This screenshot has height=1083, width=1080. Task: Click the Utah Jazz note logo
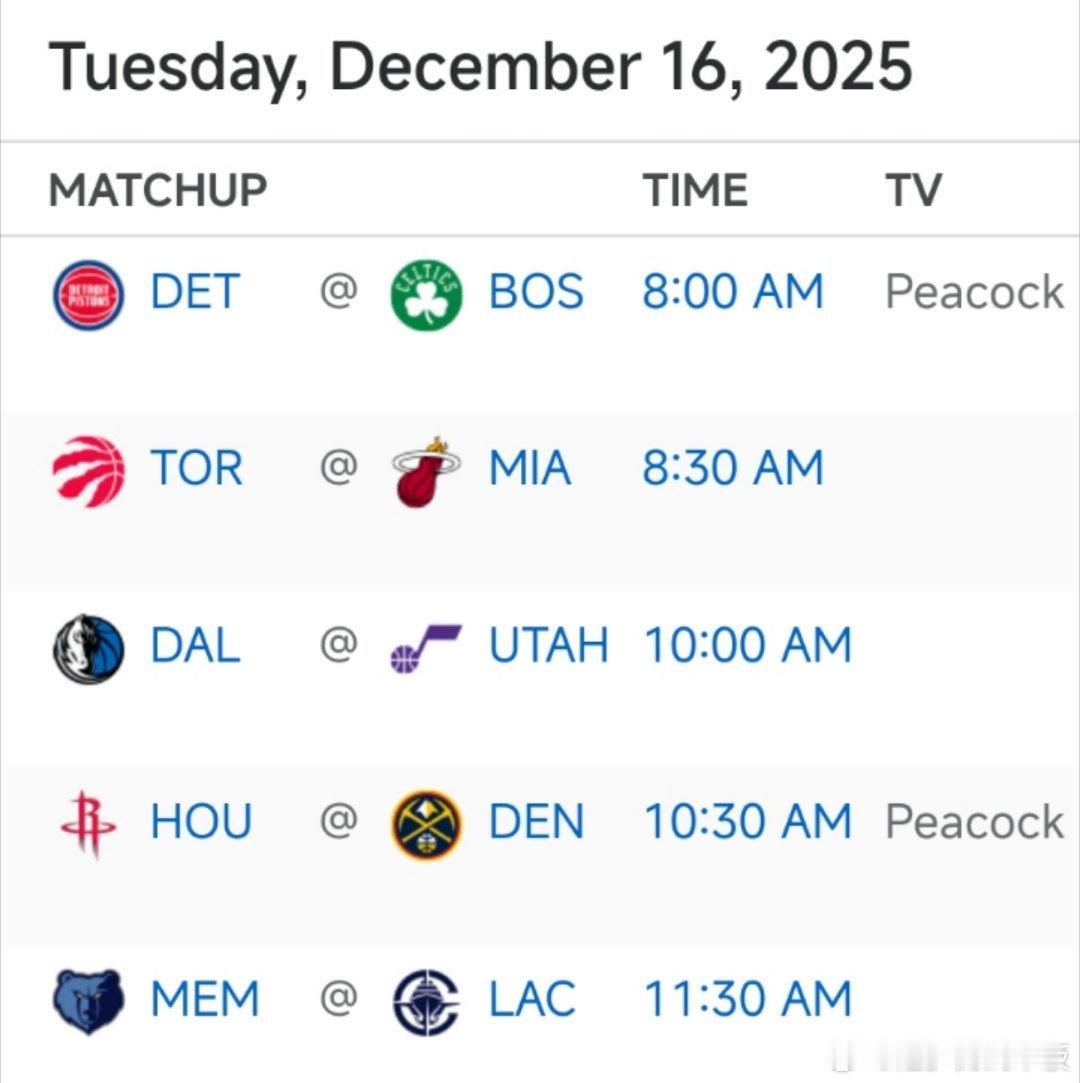(427, 649)
